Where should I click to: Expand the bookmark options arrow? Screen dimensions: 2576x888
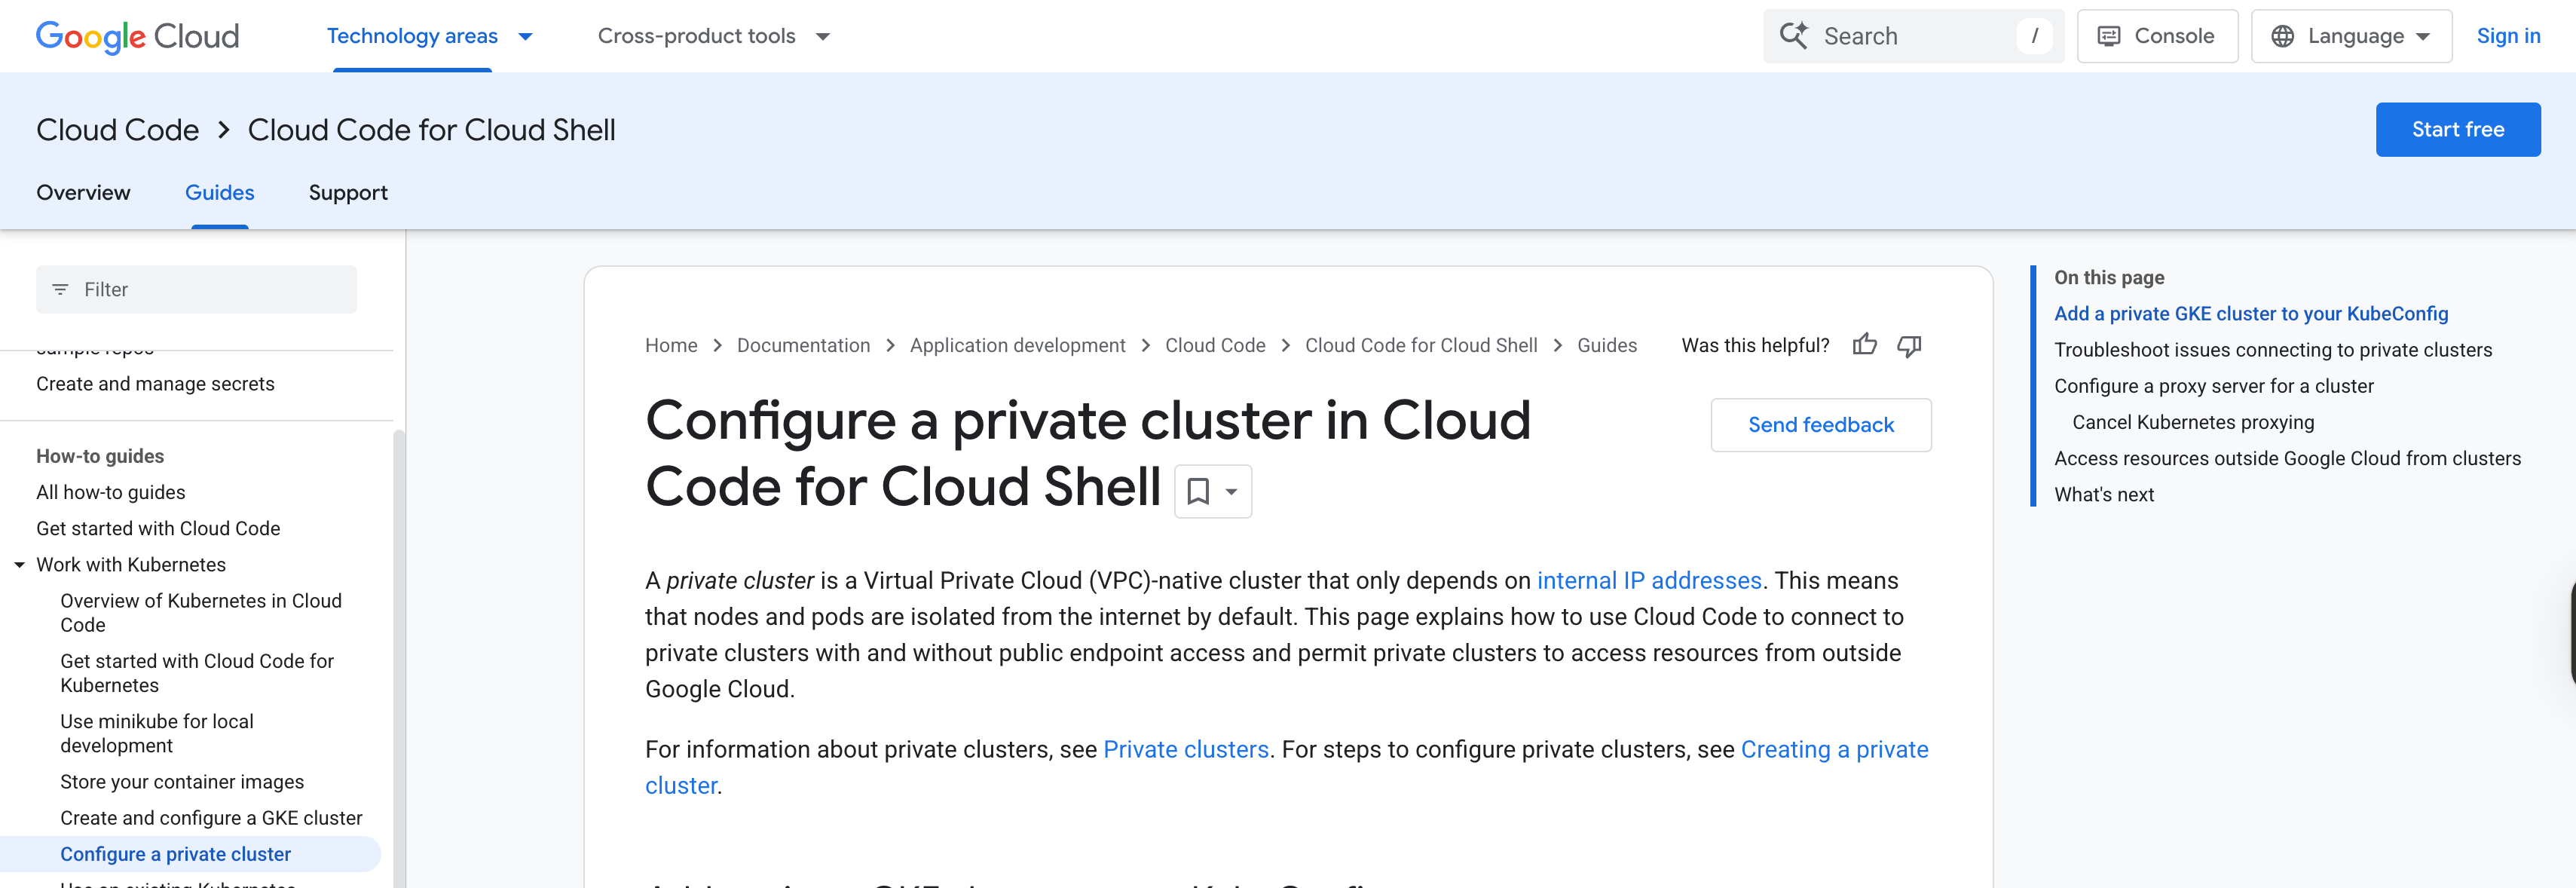click(x=1230, y=491)
